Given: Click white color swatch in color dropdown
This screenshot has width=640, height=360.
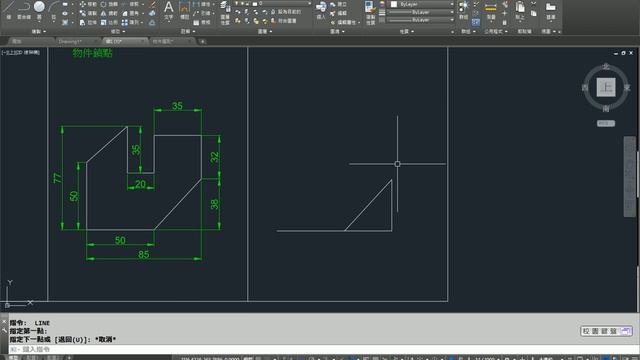Looking at the screenshot, I should pos(394,4).
